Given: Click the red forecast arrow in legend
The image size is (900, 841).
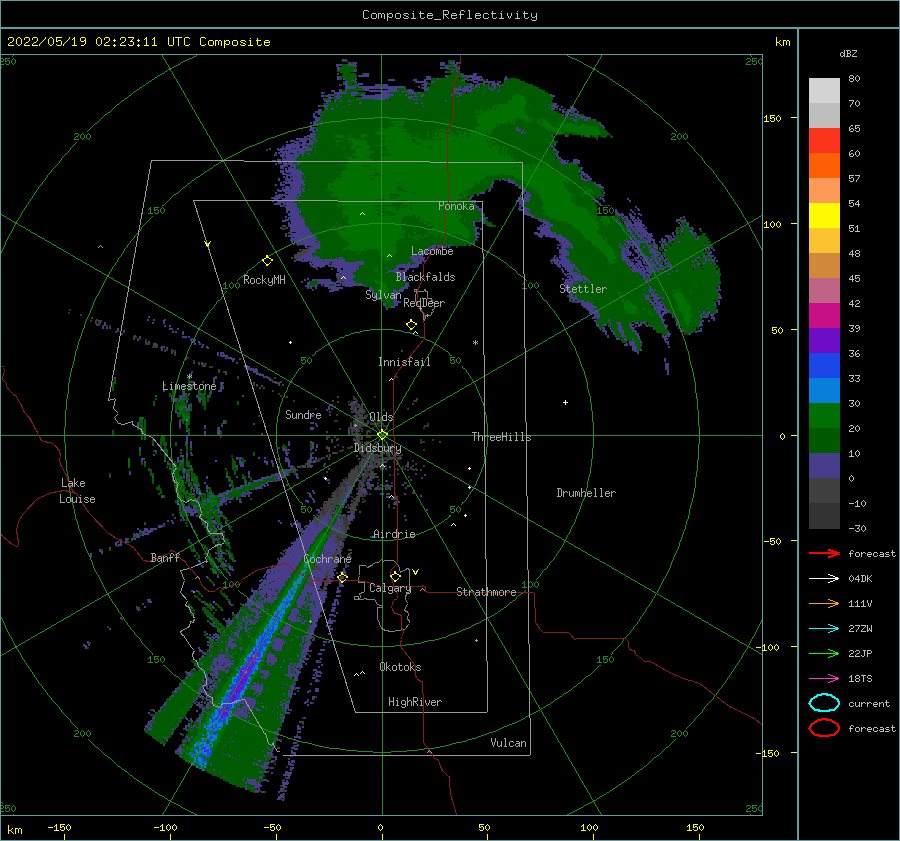Looking at the screenshot, I should click(x=824, y=553).
